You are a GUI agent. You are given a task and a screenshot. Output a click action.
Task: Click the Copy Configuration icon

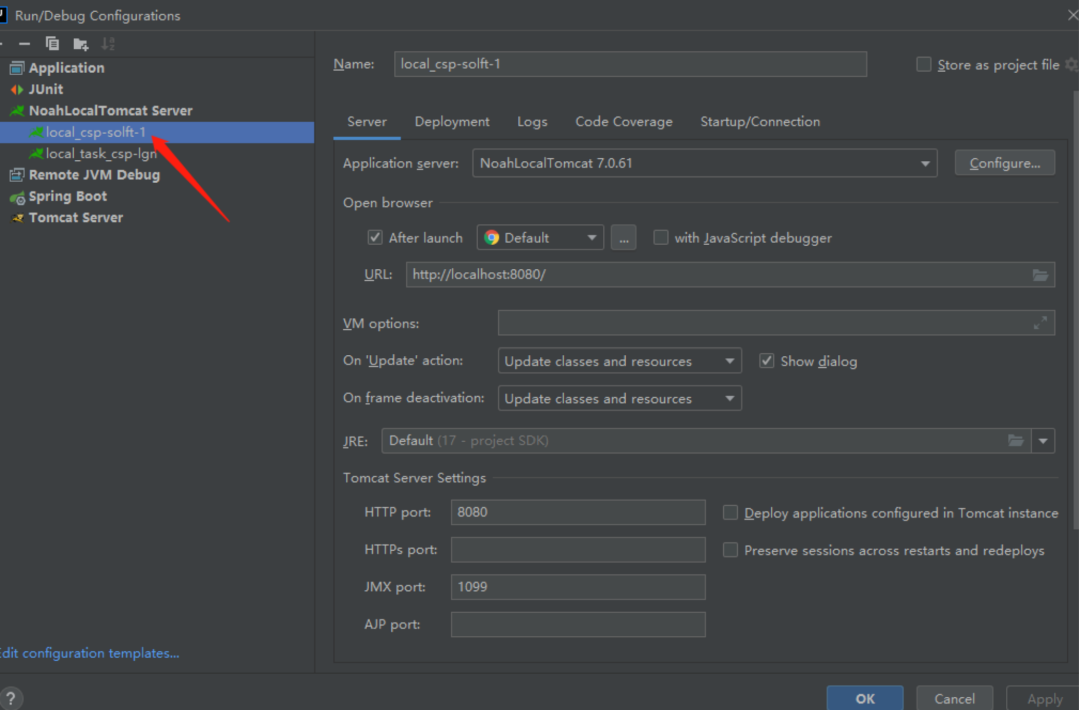tap(52, 44)
